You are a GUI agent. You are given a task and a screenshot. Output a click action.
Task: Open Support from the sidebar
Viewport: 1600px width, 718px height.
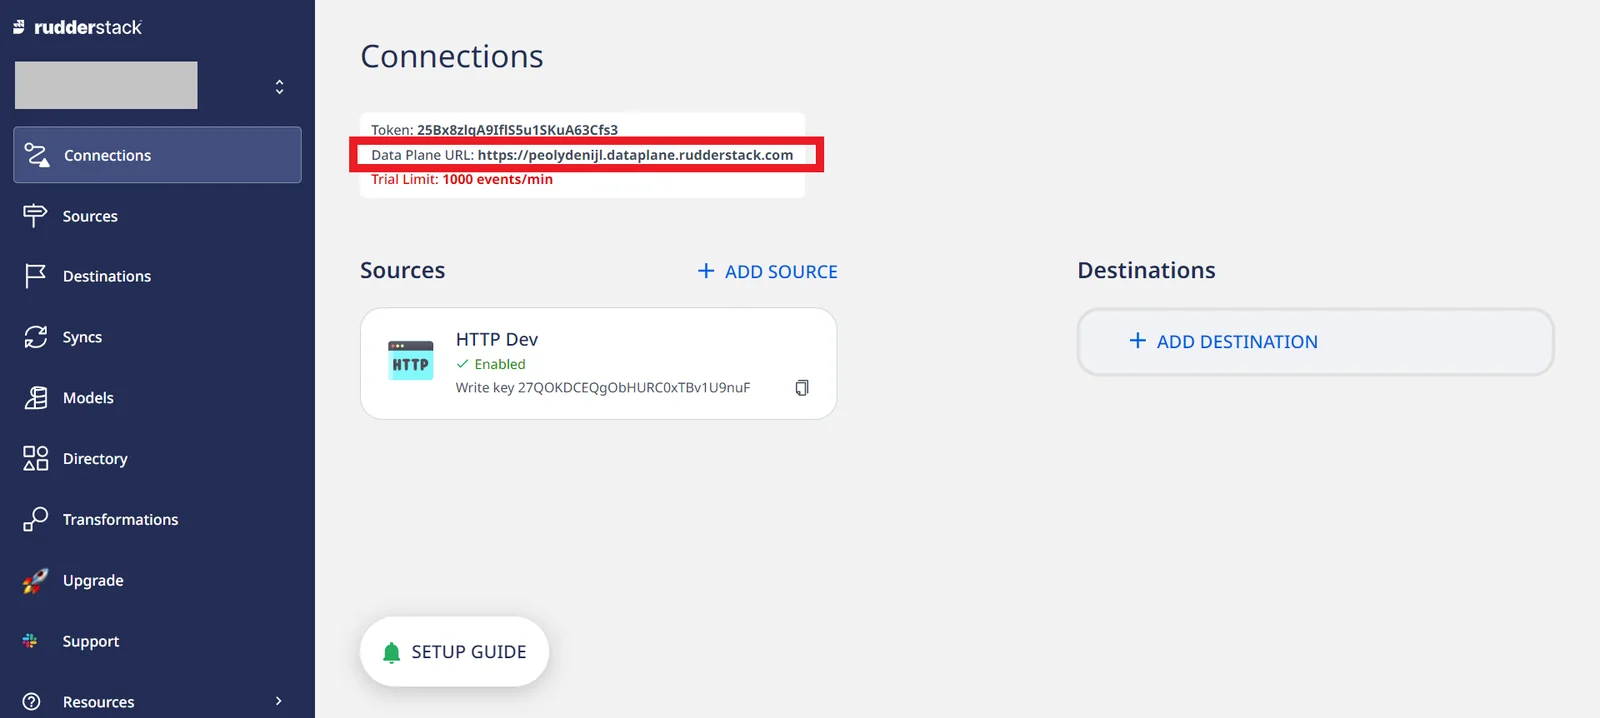pos(91,641)
